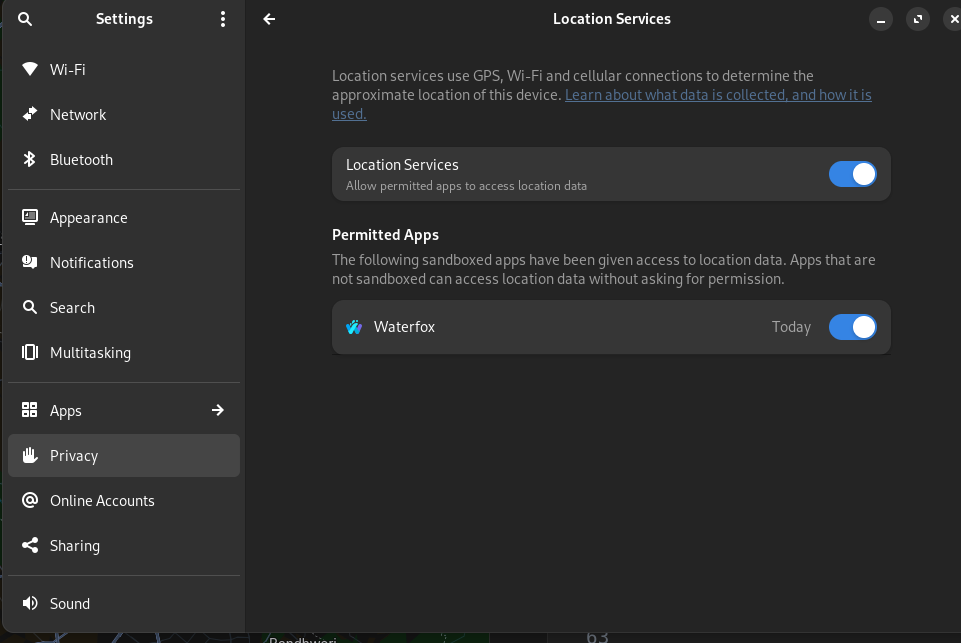The image size is (961, 643).
Task: Go to Bluetooth settings
Action: (x=124, y=159)
